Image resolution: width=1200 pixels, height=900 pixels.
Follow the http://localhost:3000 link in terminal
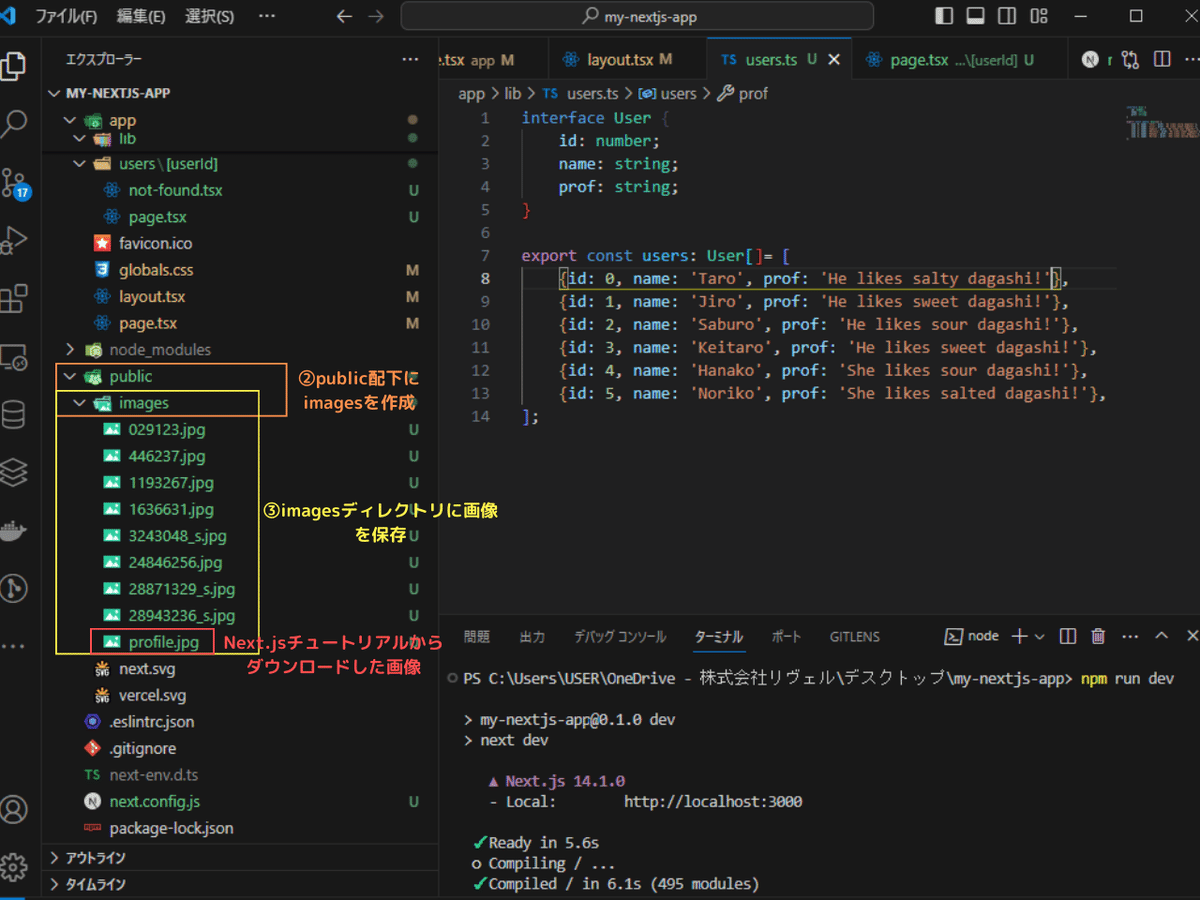click(713, 801)
